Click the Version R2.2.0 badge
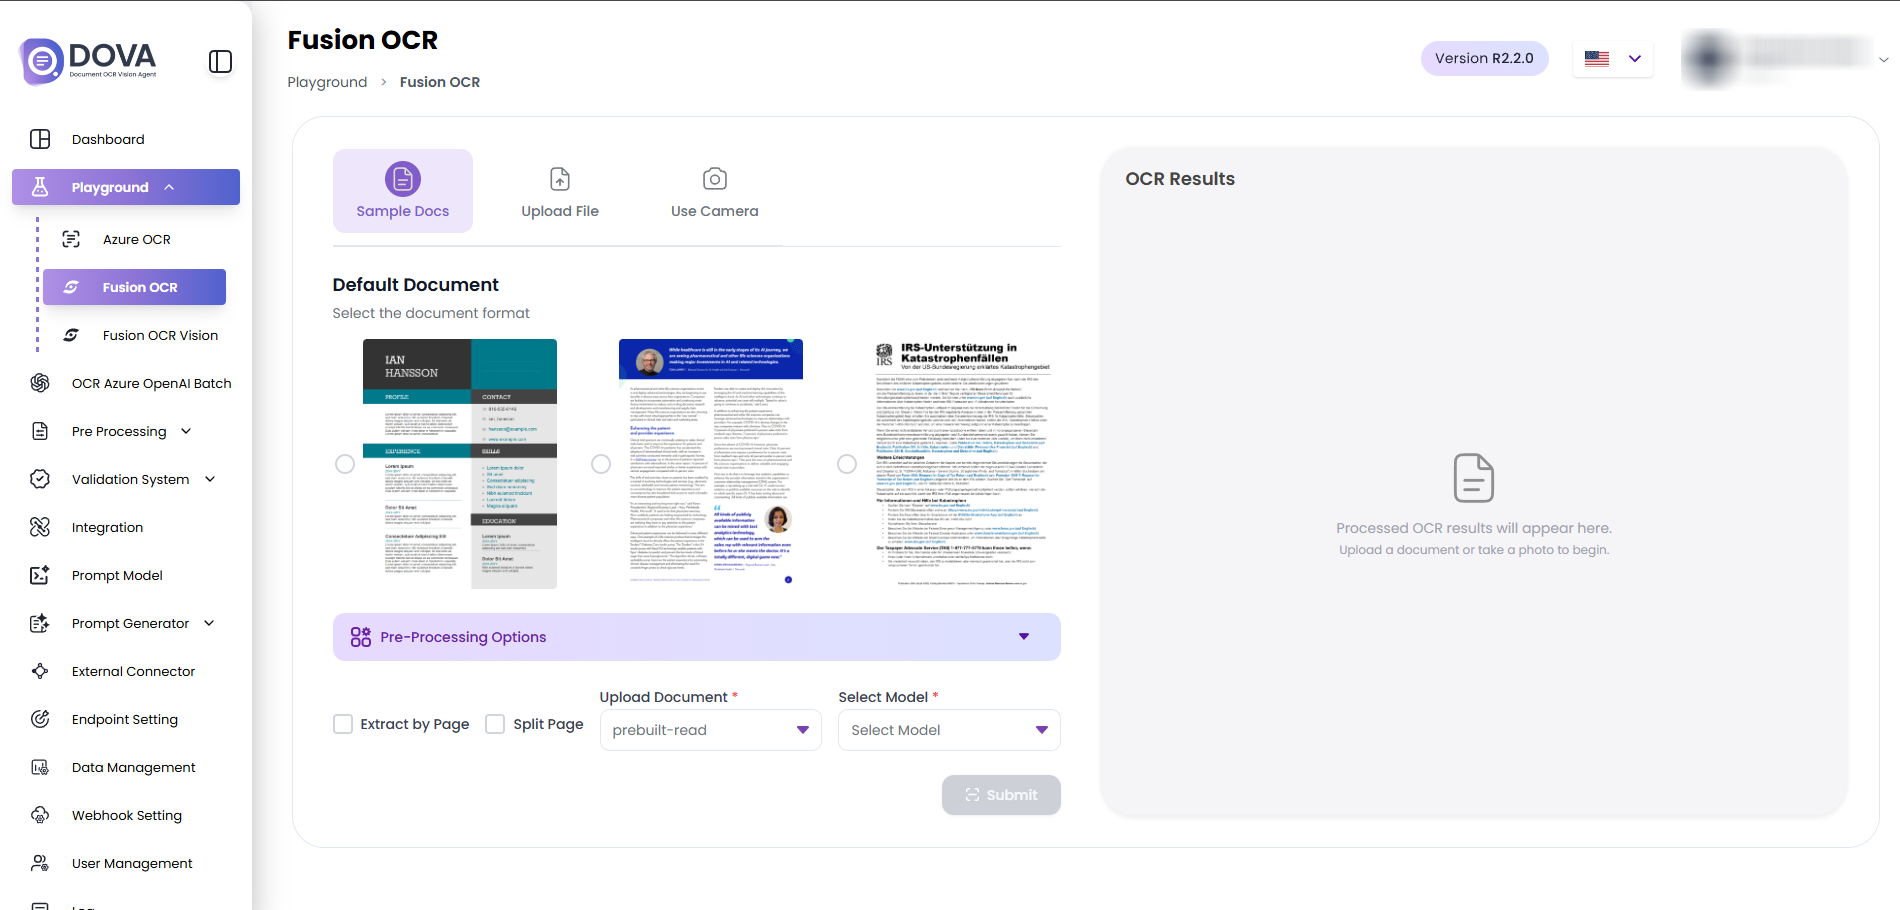Image resolution: width=1900 pixels, height=910 pixels. tap(1484, 58)
